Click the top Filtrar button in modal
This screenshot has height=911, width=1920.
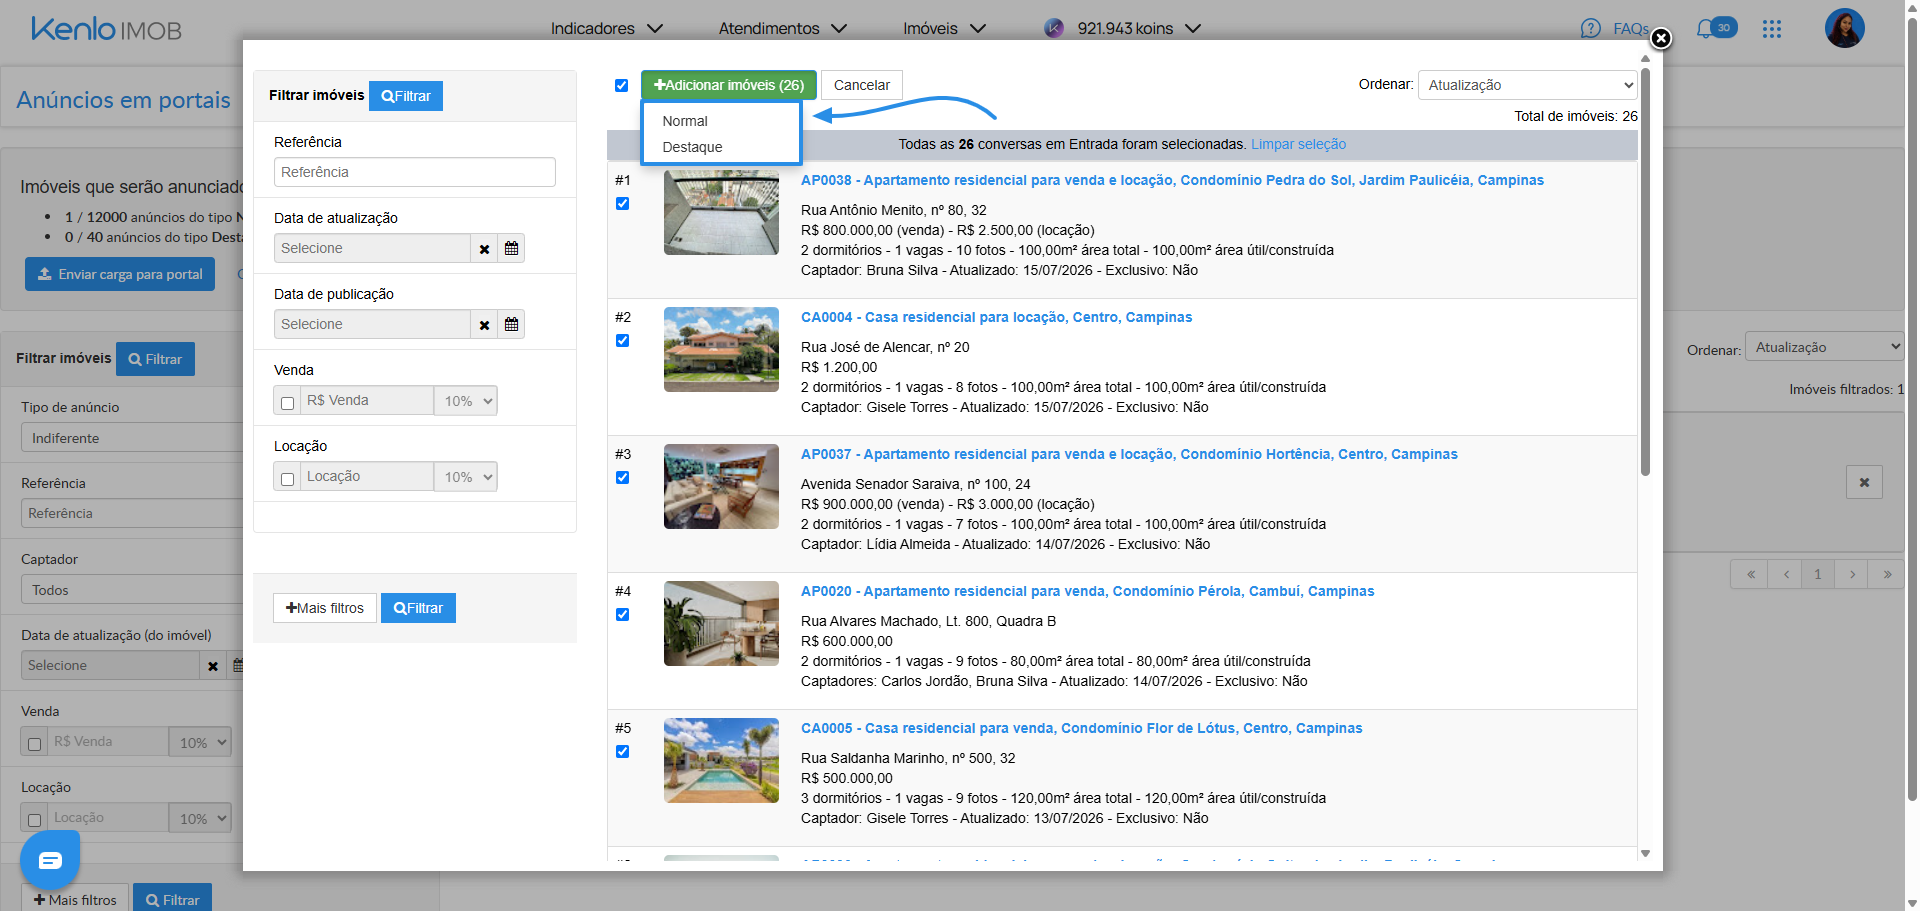[x=406, y=96]
